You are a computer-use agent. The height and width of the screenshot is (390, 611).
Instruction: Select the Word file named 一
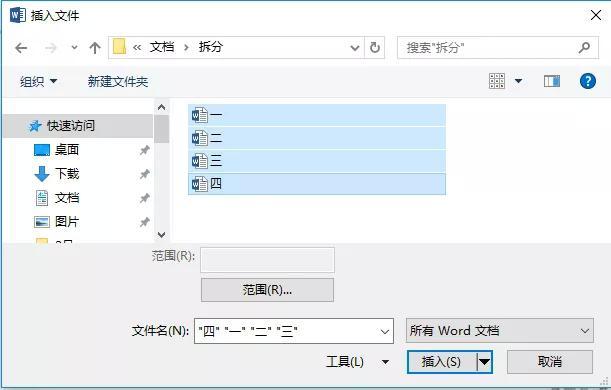(x=317, y=115)
